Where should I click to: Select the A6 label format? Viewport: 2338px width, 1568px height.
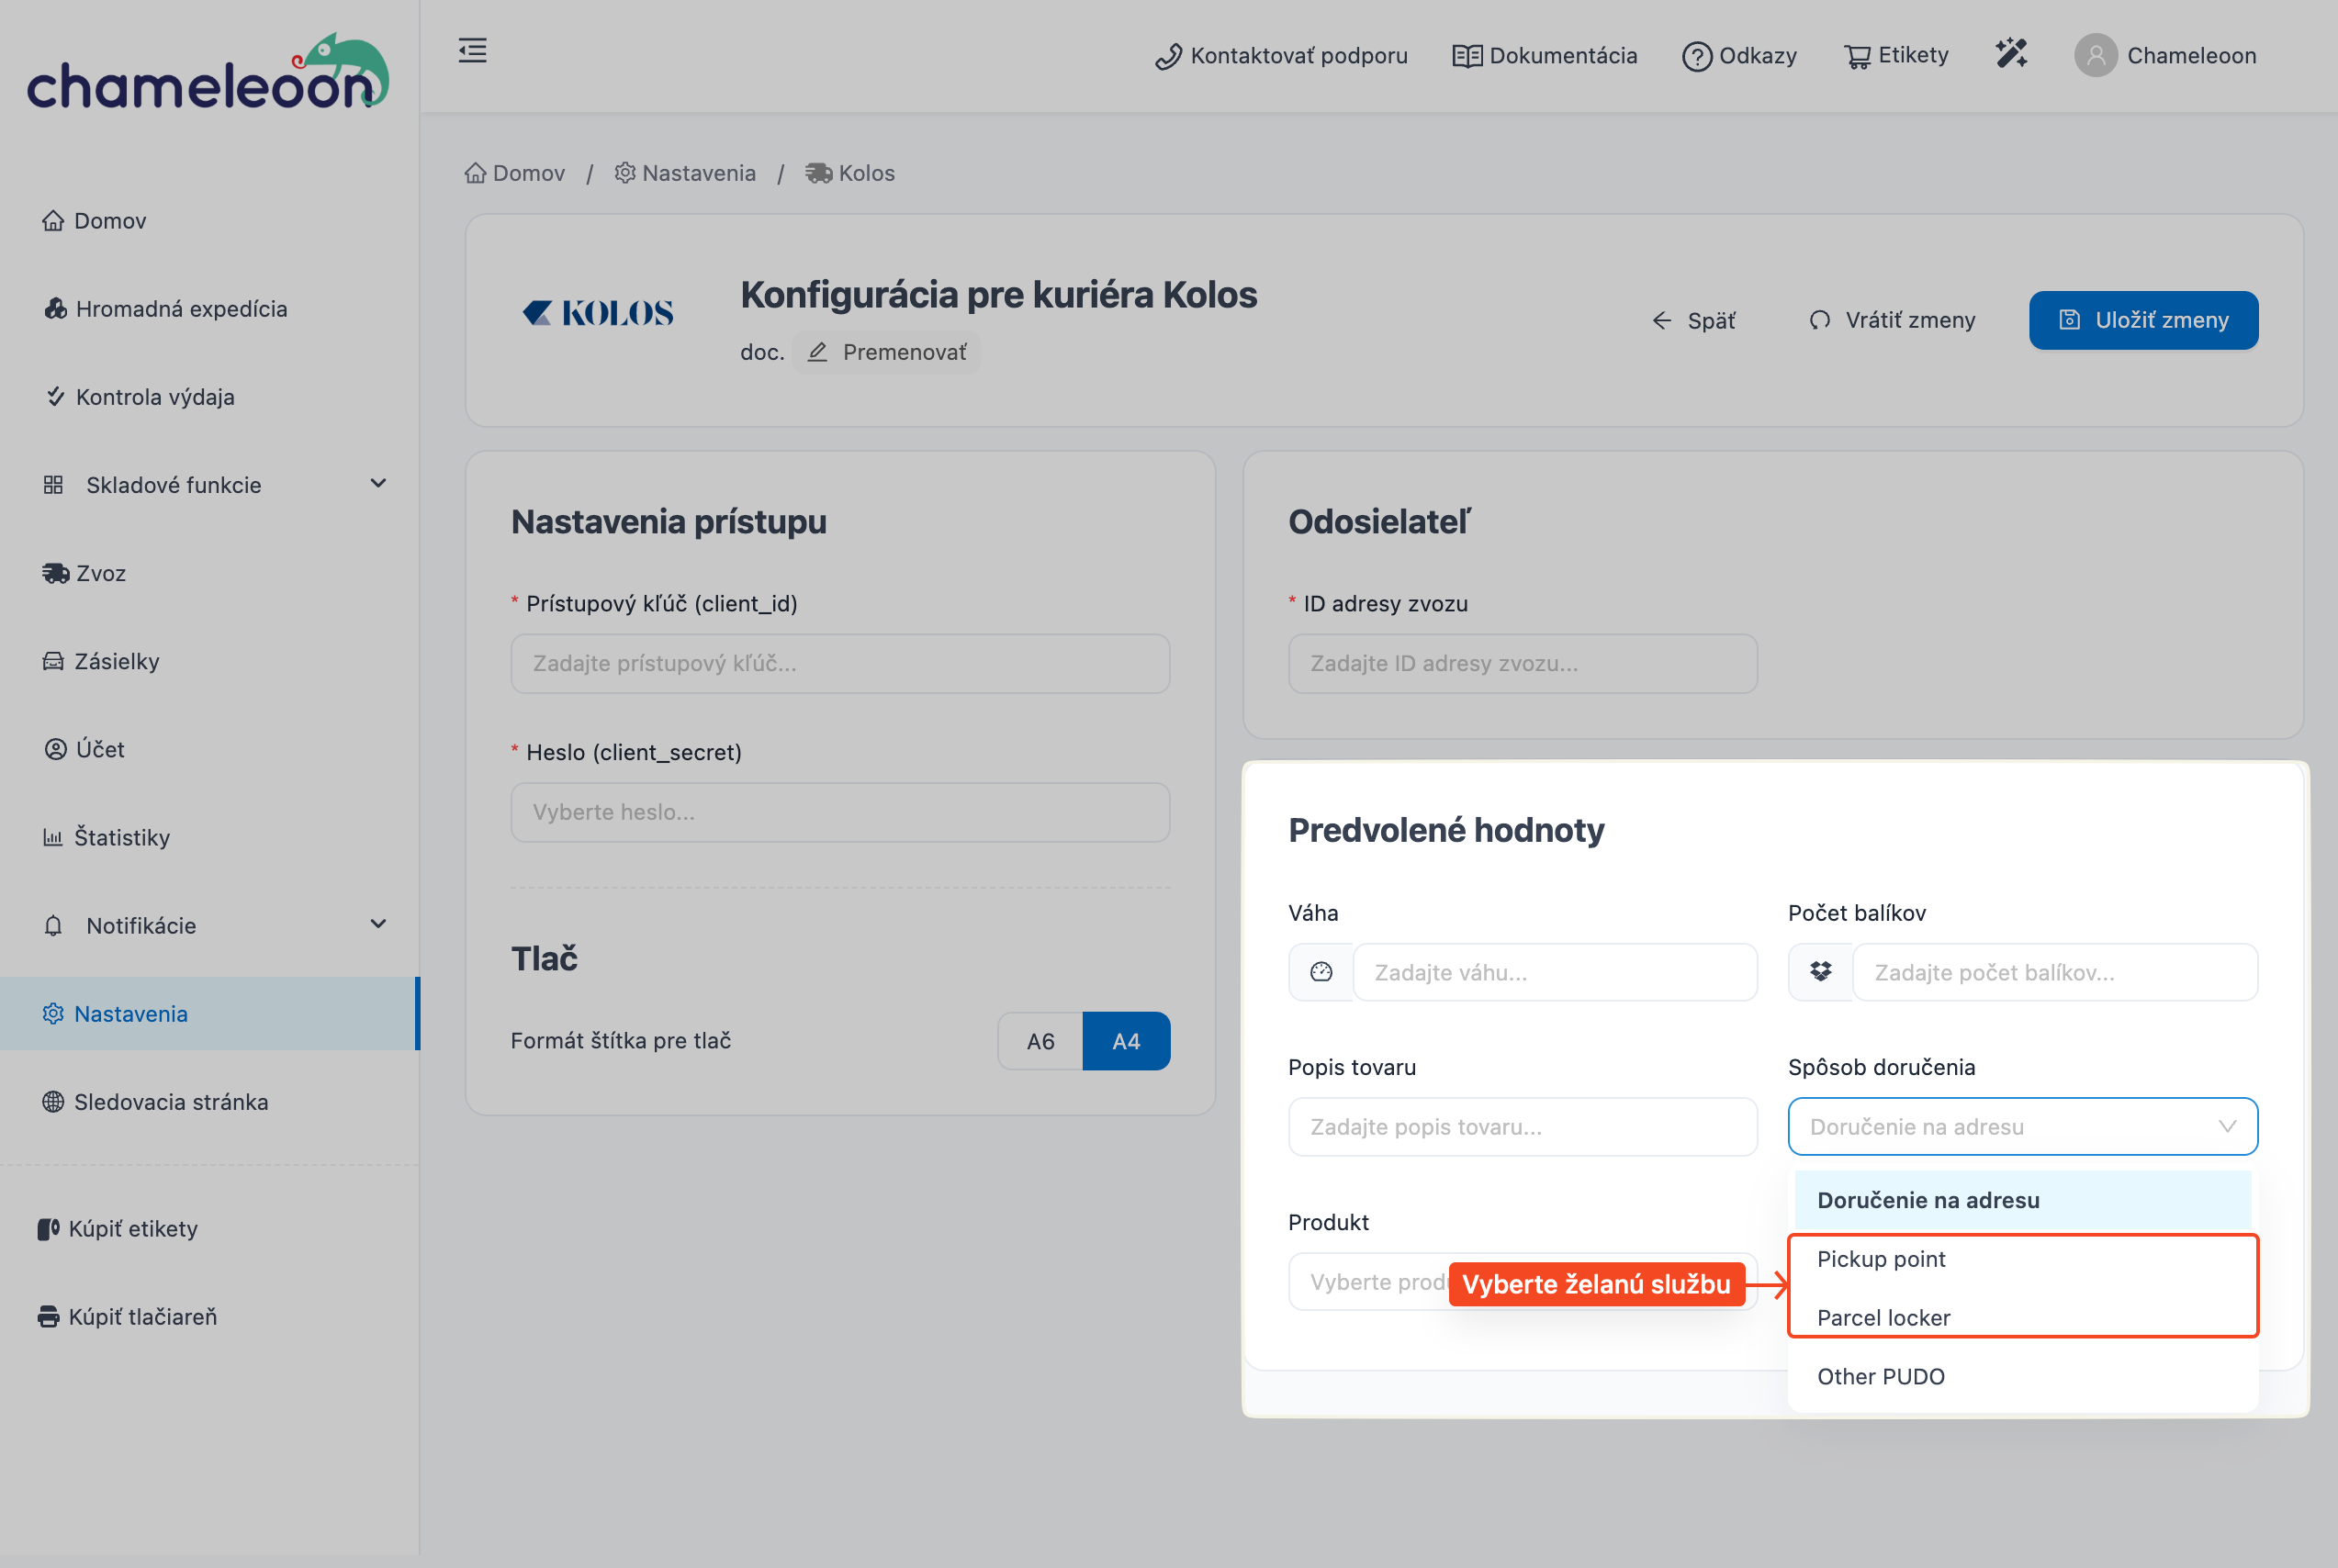pyautogui.click(x=1040, y=1041)
